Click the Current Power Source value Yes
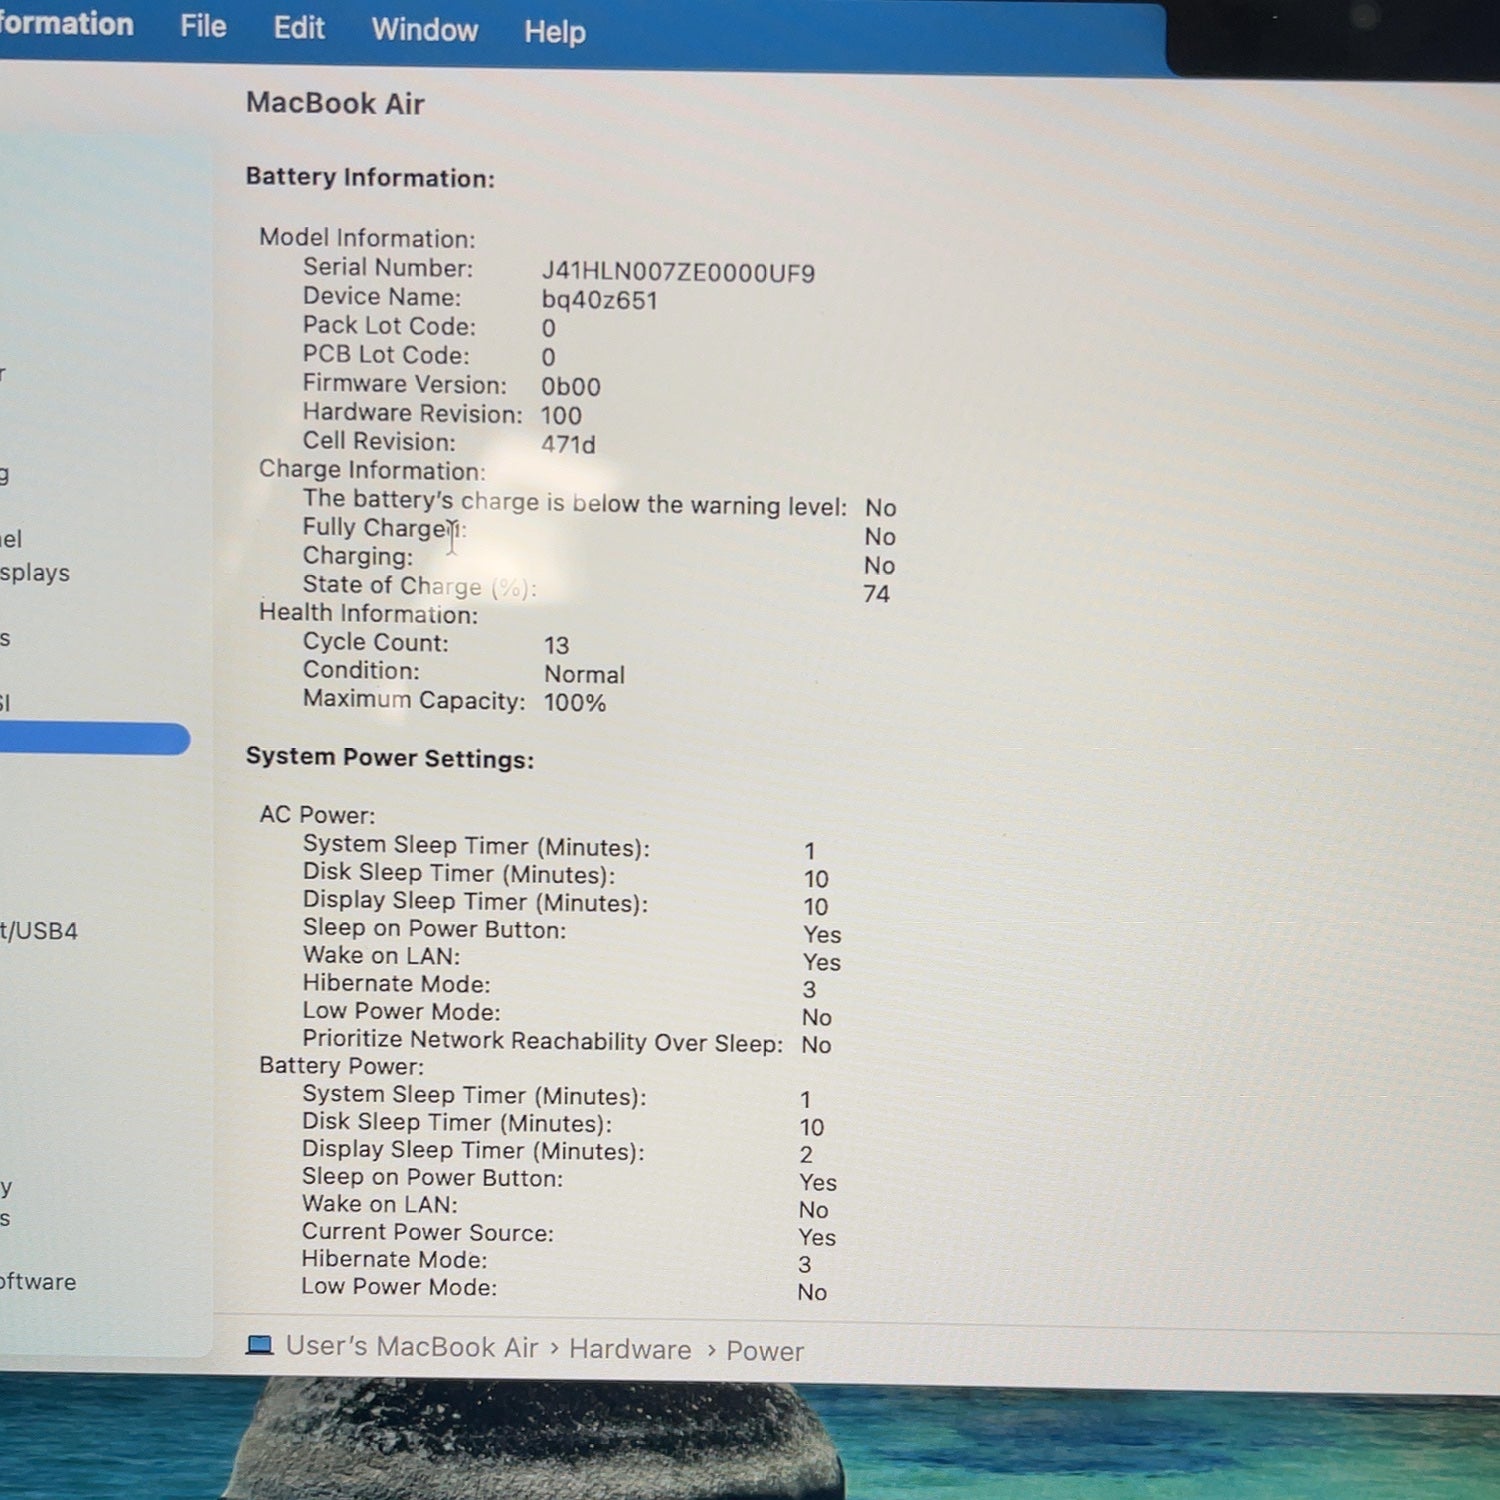1500x1500 pixels. pos(817,1238)
